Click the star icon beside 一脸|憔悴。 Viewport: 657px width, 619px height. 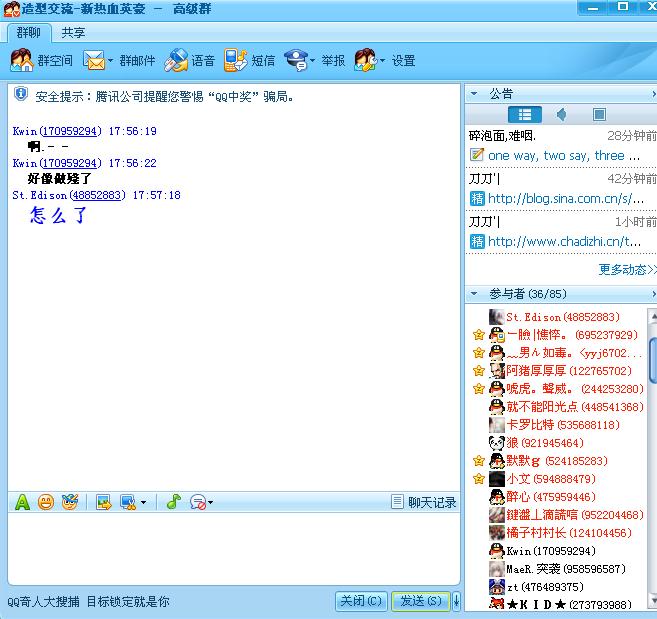click(x=479, y=335)
